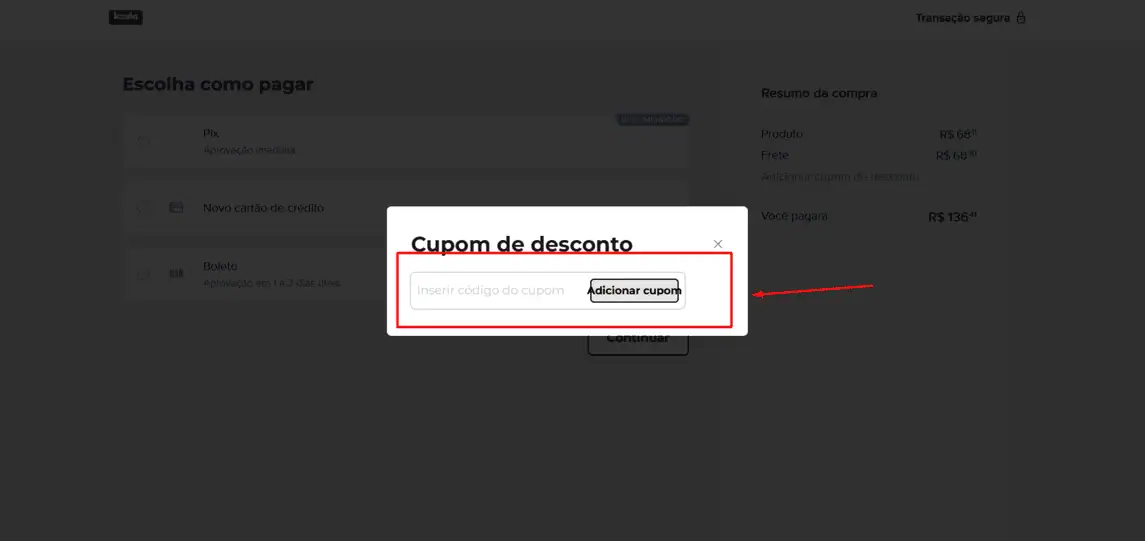The width and height of the screenshot is (1145, 541).
Task: Click the Você pagará label
Action: tap(794, 217)
